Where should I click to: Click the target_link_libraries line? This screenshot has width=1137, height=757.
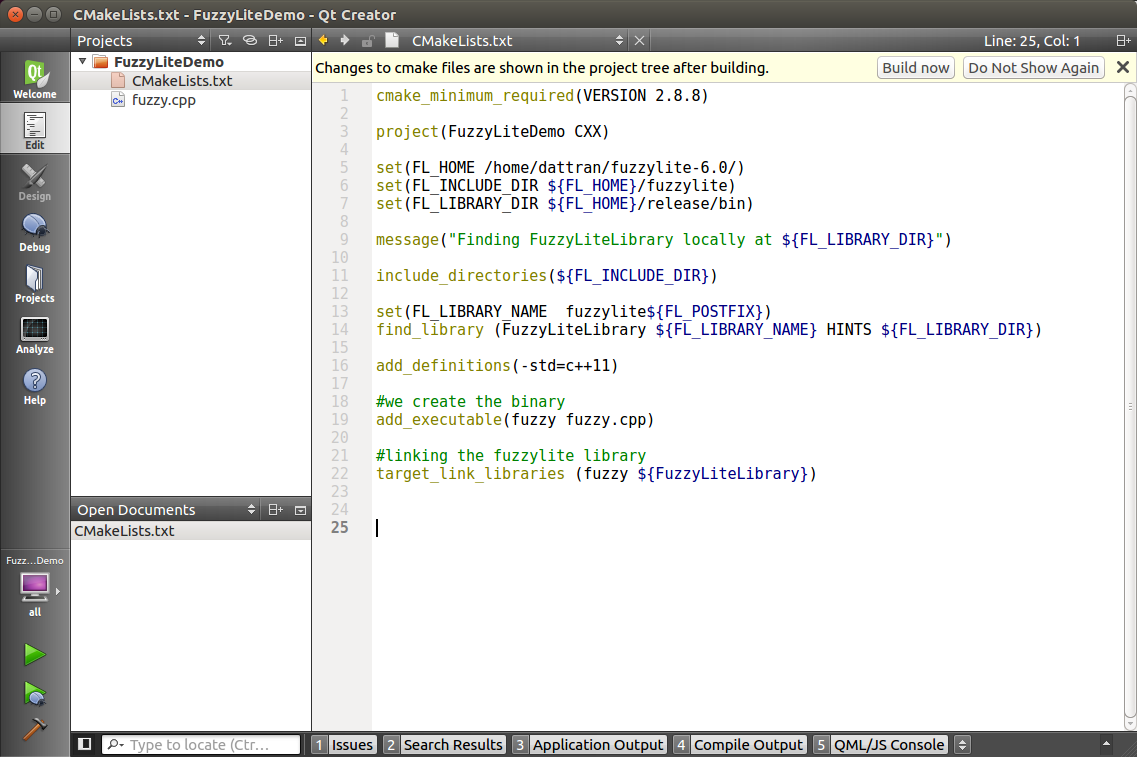pos(596,473)
